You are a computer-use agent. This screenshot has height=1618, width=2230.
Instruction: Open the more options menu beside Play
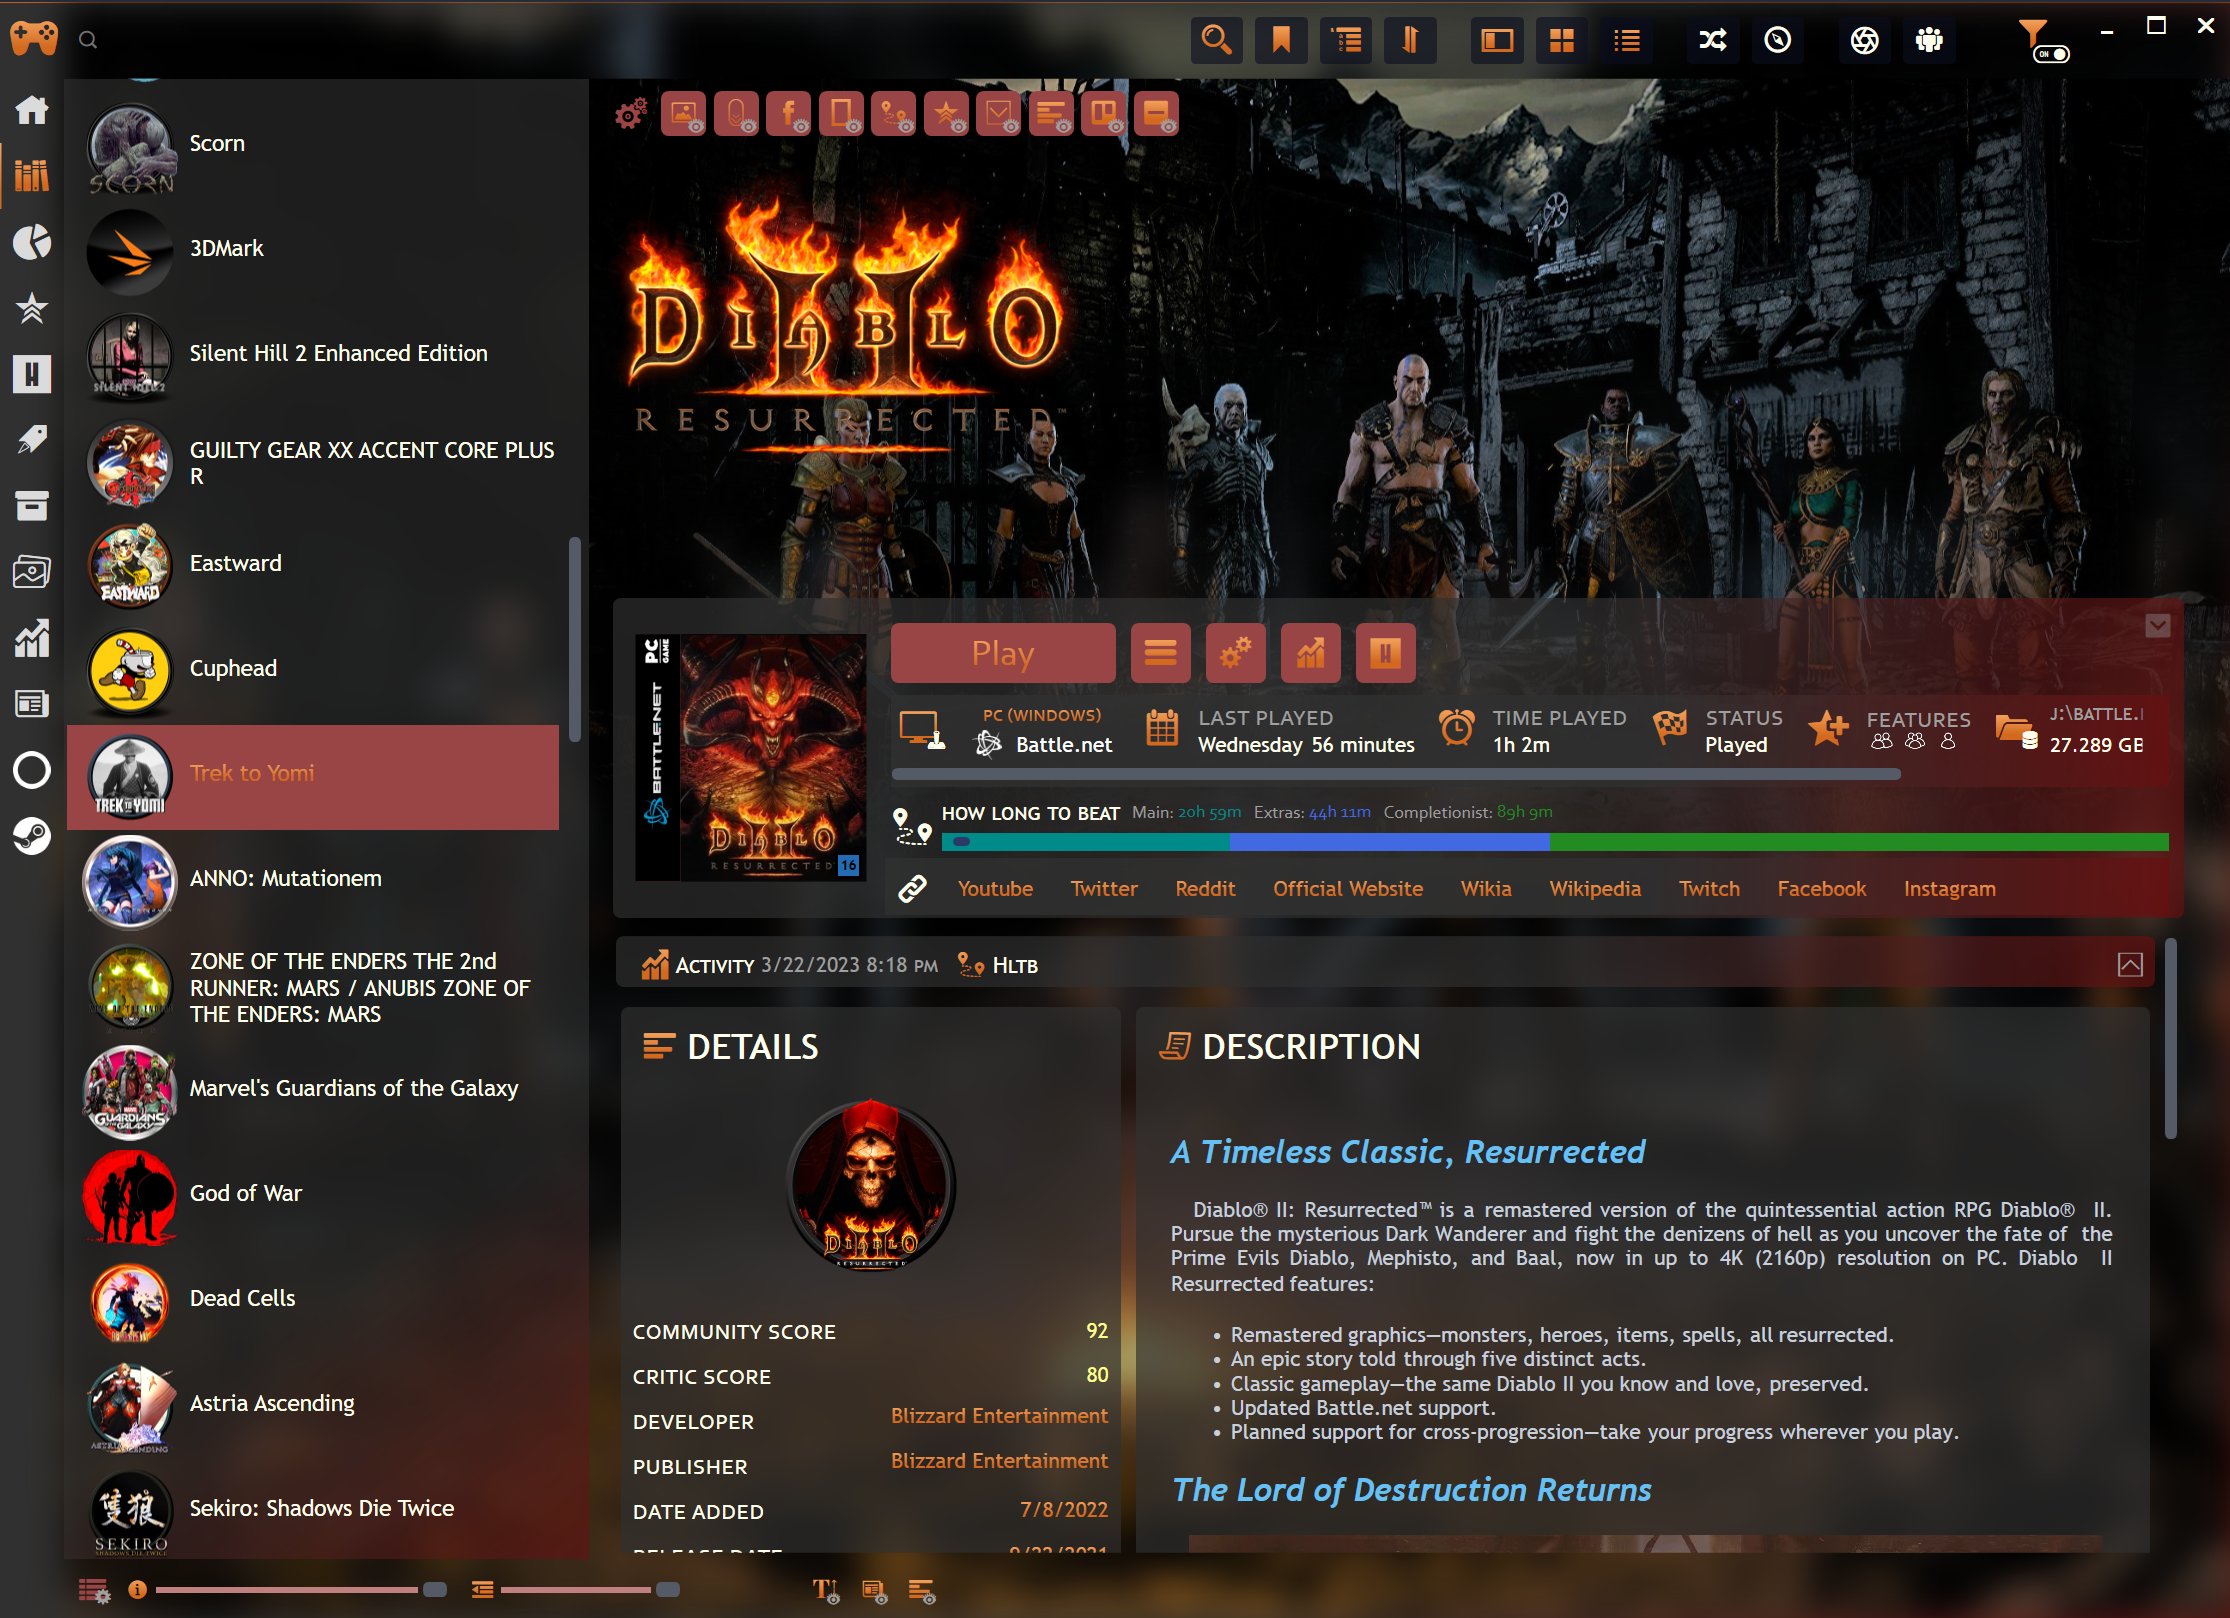(x=1160, y=654)
